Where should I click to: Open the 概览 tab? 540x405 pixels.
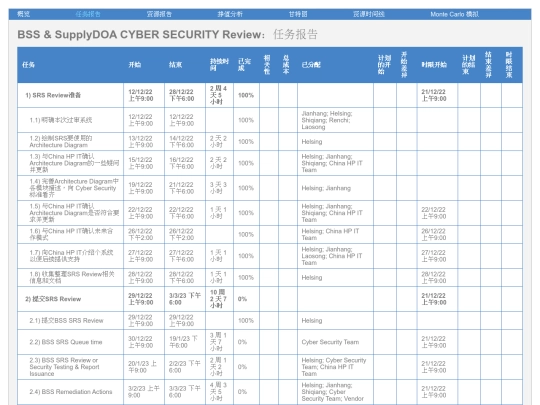coord(23,14)
